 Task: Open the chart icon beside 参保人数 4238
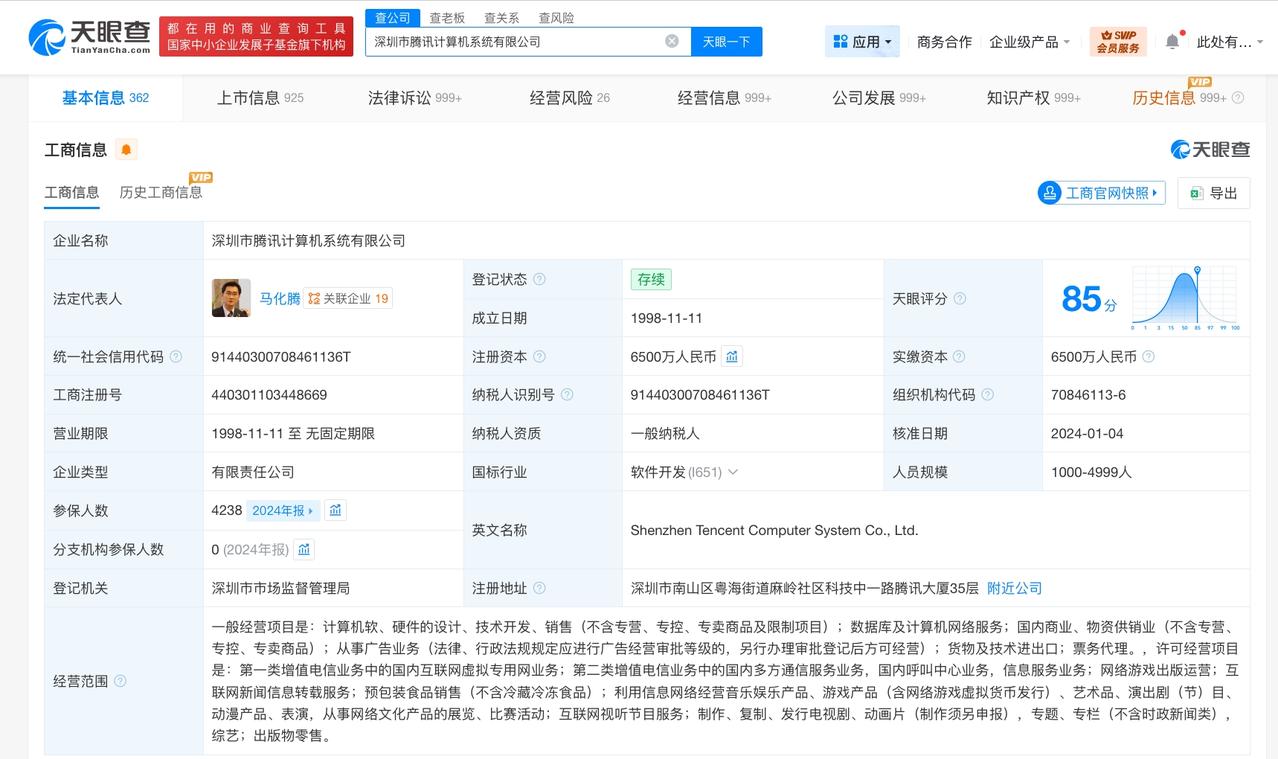pos(335,510)
